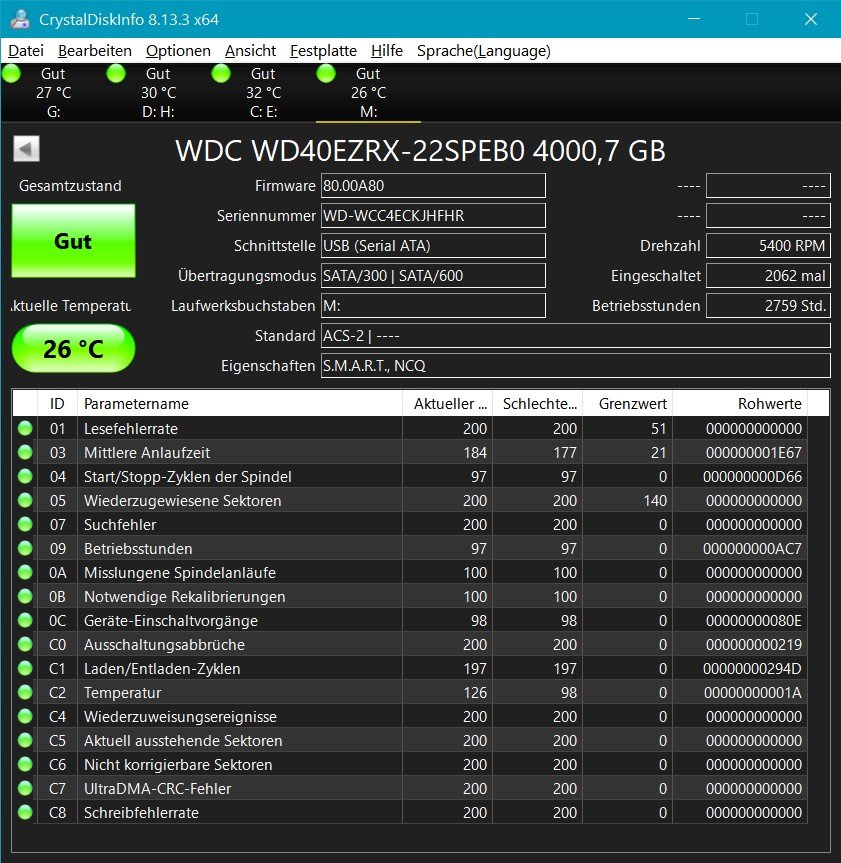The width and height of the screenshot is (841, 863).
Task: Click the ID column header
Action: click(x=57, y=403)
